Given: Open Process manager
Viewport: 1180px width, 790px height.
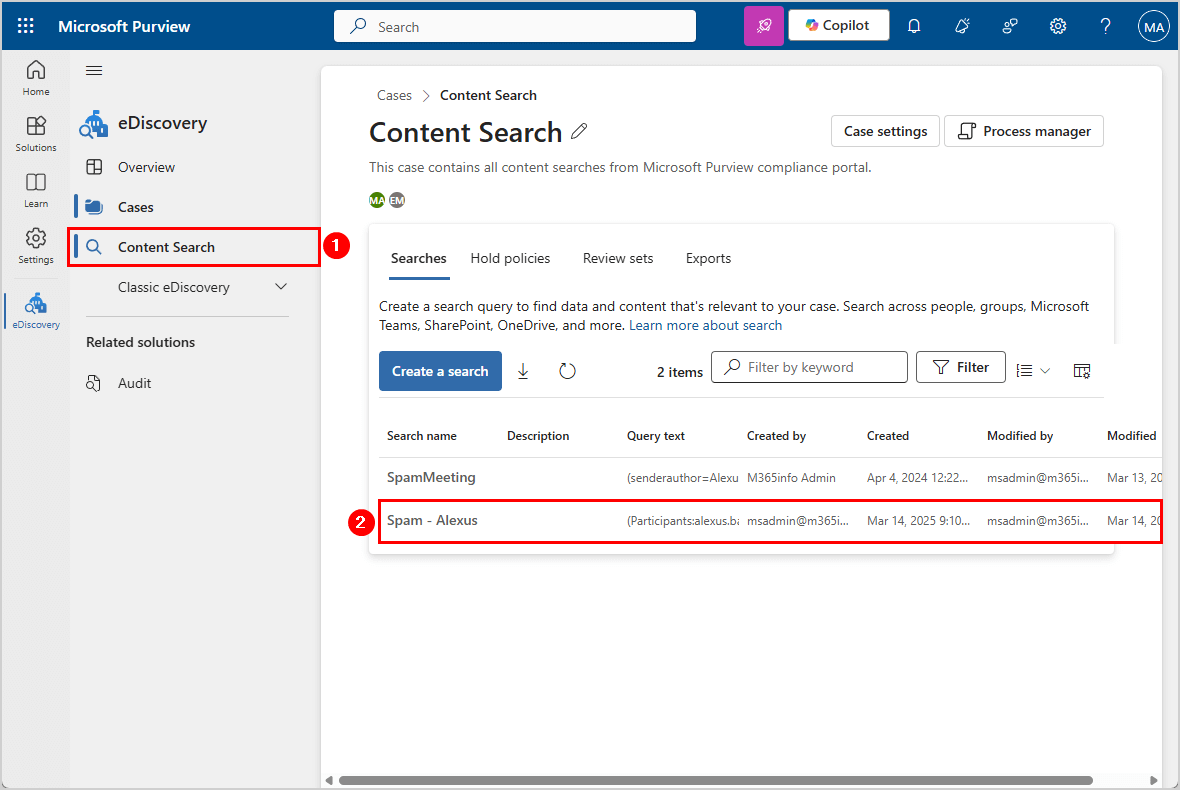Looking at the screenshot, I should click(1023, 131).
